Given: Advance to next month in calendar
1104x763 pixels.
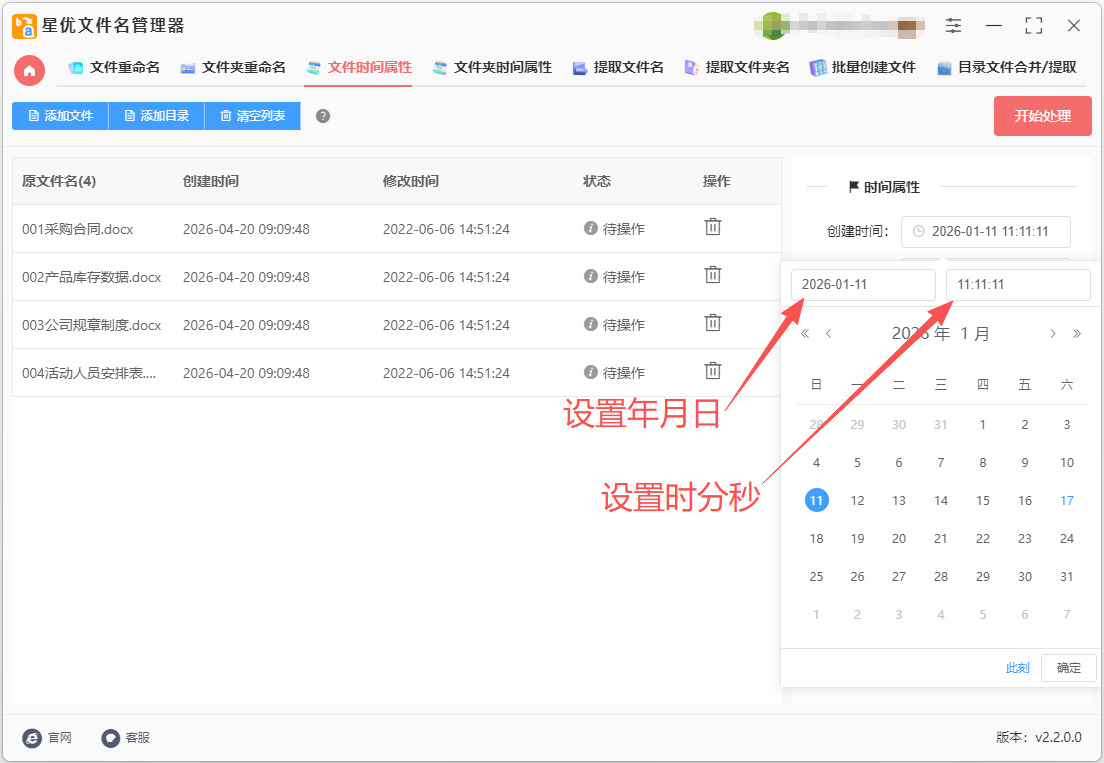Looking at the screenshot, I should click(x=1053, y=334).
